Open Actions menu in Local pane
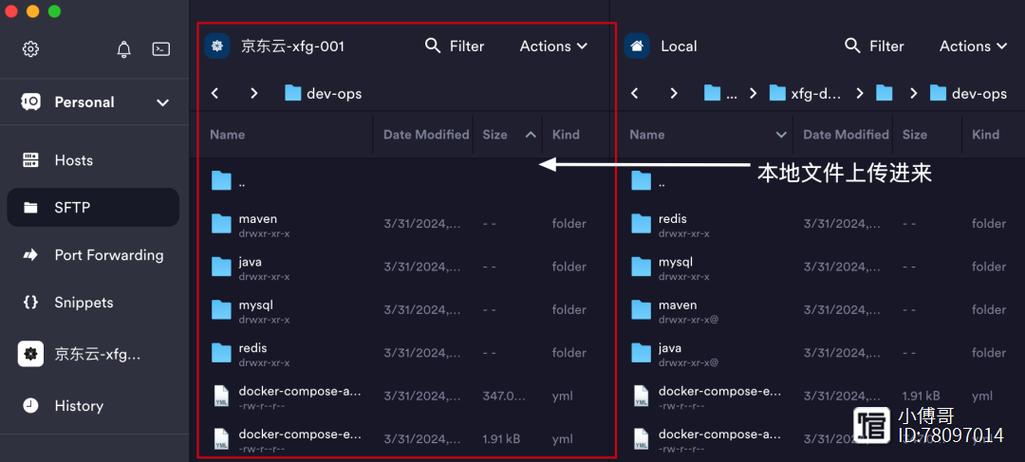Viewport: 1025px width, 462px height. coord(973,46)
